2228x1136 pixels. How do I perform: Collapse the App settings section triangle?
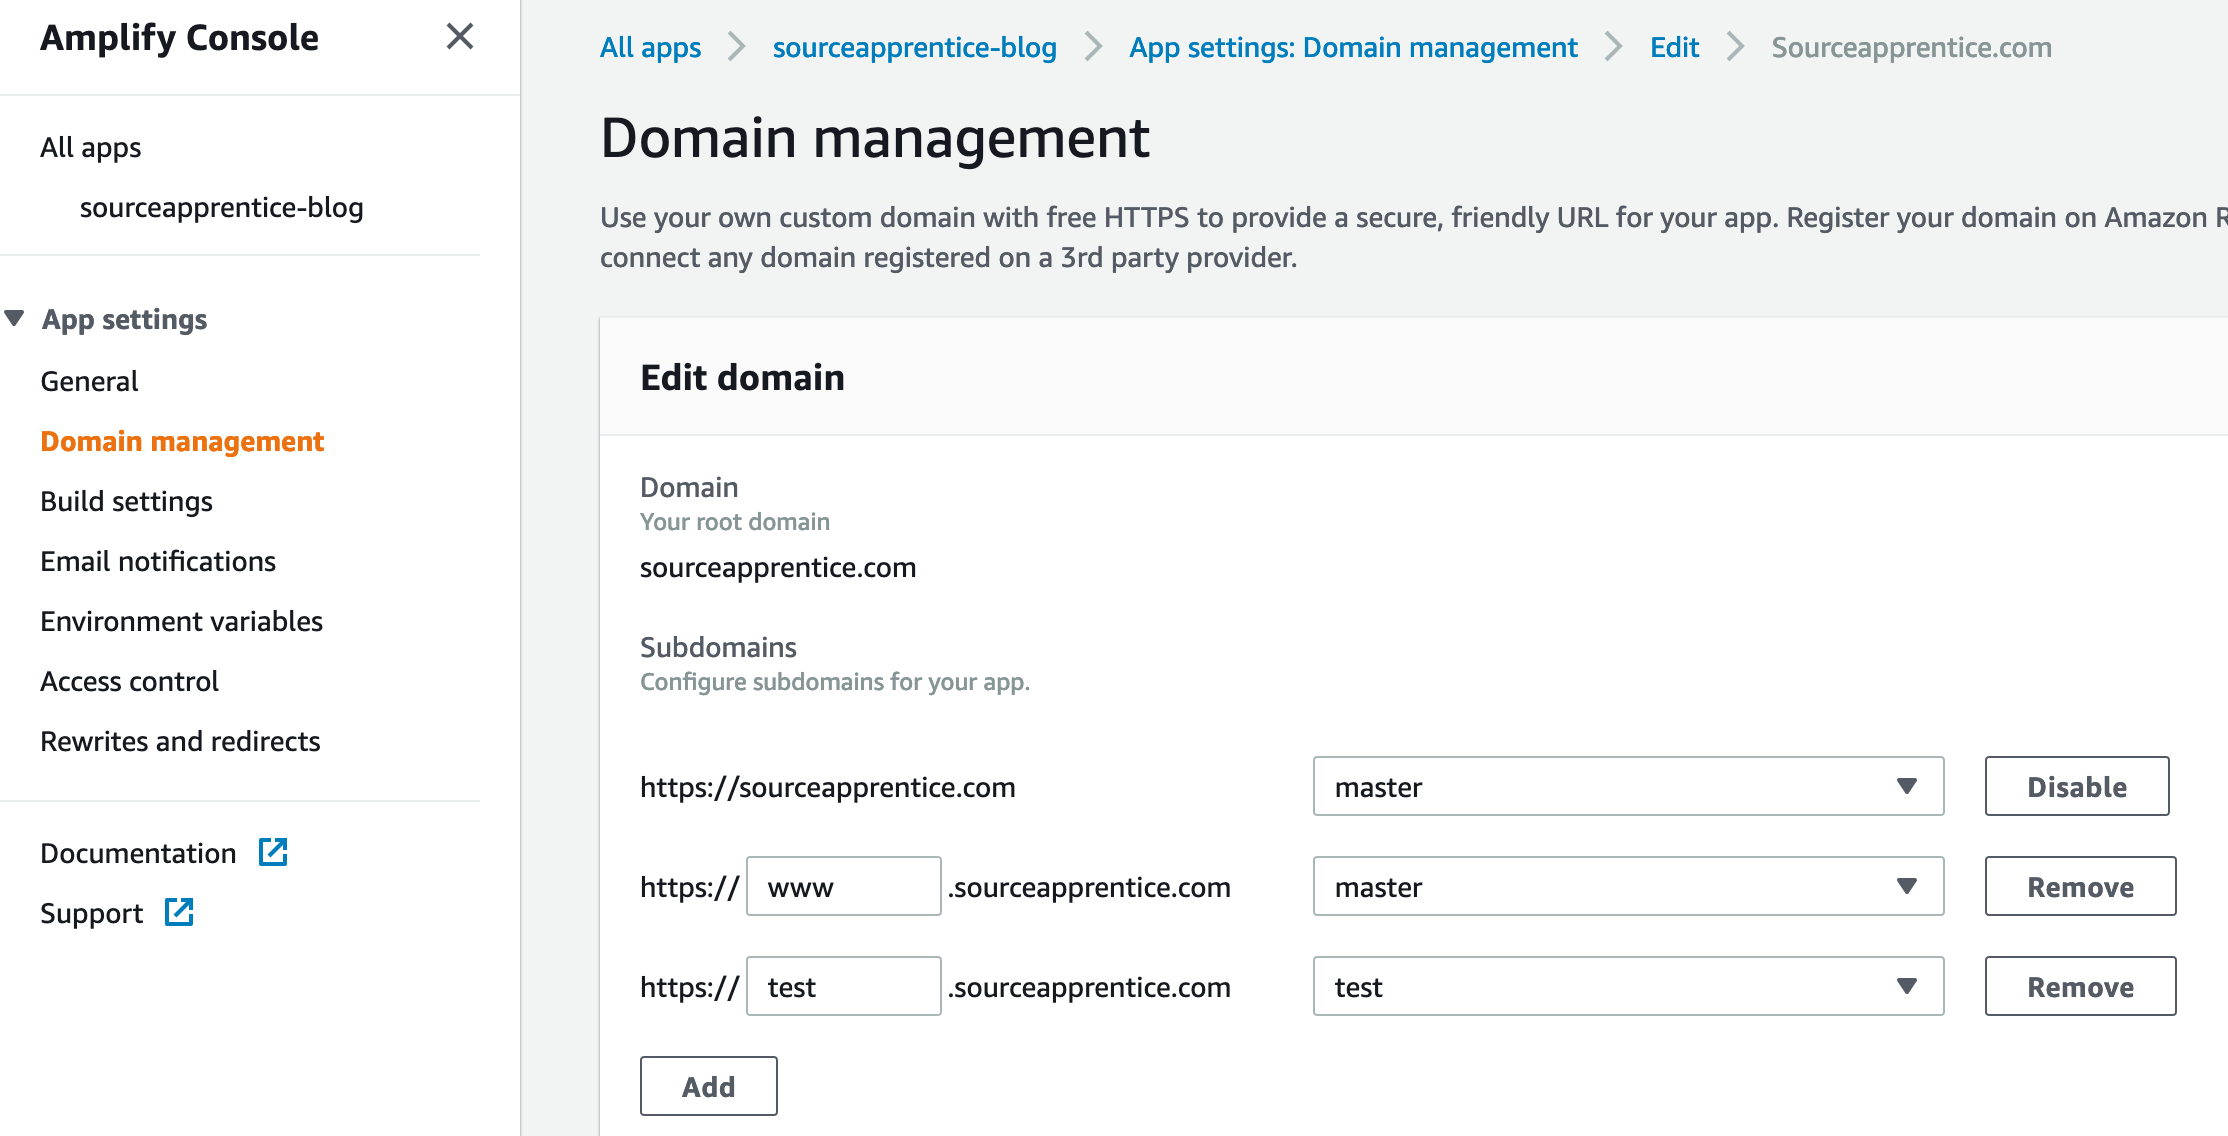14,319
